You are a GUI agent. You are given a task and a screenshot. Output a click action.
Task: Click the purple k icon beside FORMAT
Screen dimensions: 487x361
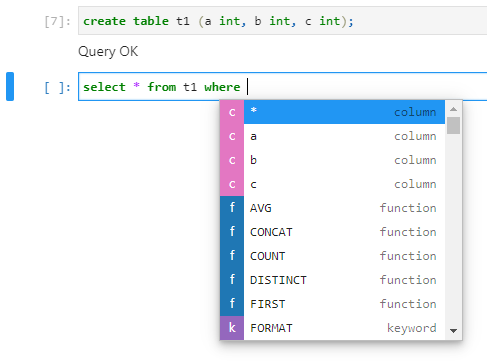point(232,328)
